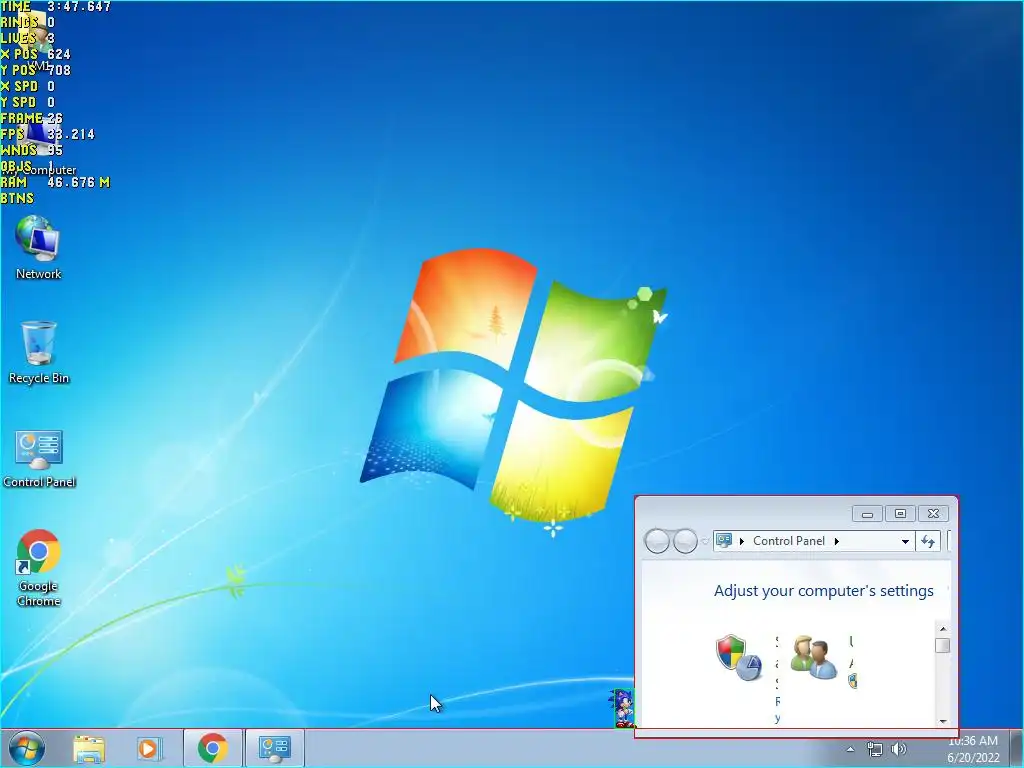Image resolution: width=1024 pixels, height=768 pixels.
Task: Expand the arrow after Control Panel breadcrumb
Action: coord(837,541)
